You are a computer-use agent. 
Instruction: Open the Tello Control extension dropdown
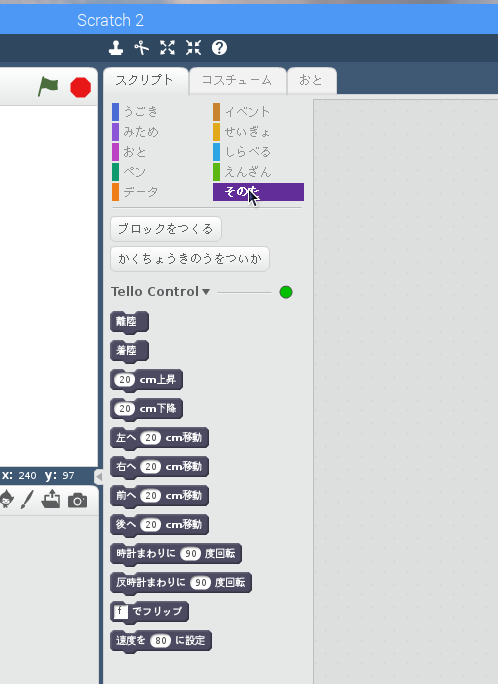point(160,291)
